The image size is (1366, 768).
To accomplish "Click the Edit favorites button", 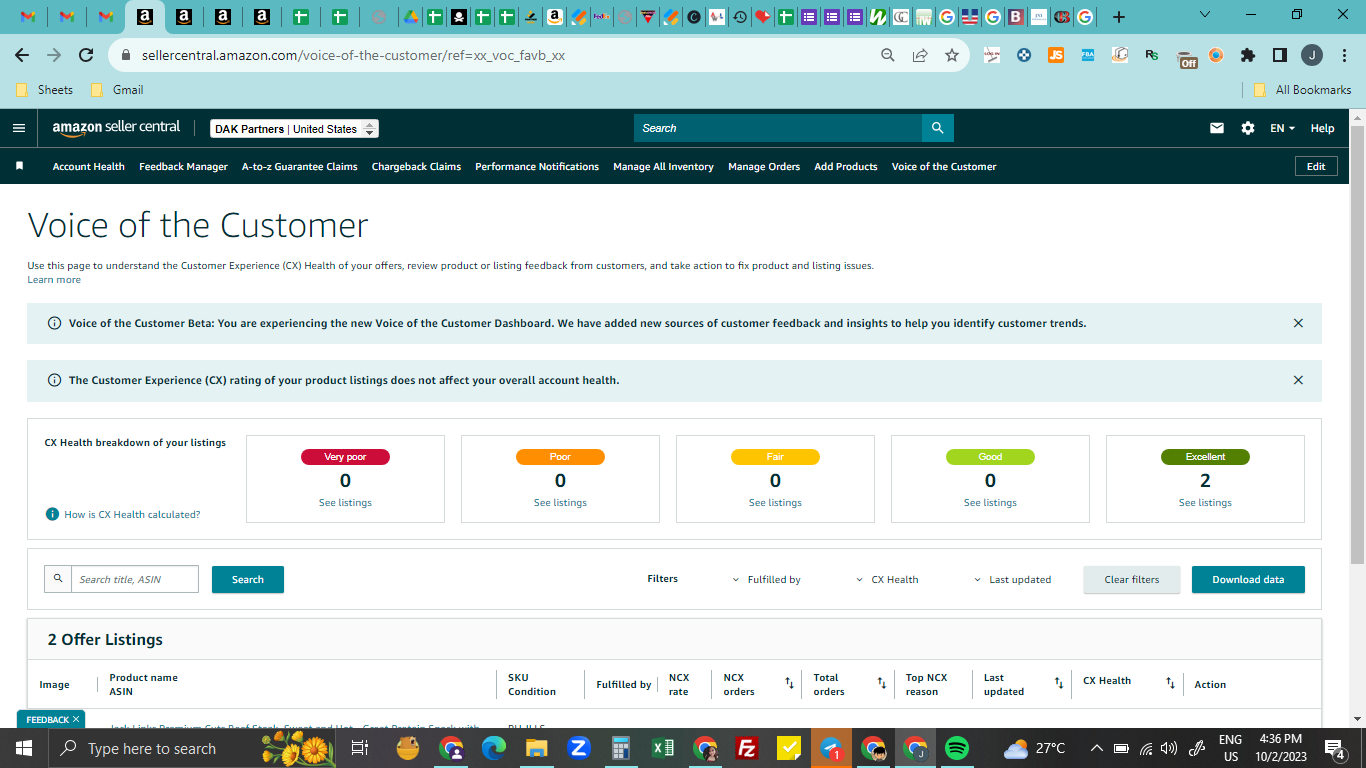I will coord(1316,166).
